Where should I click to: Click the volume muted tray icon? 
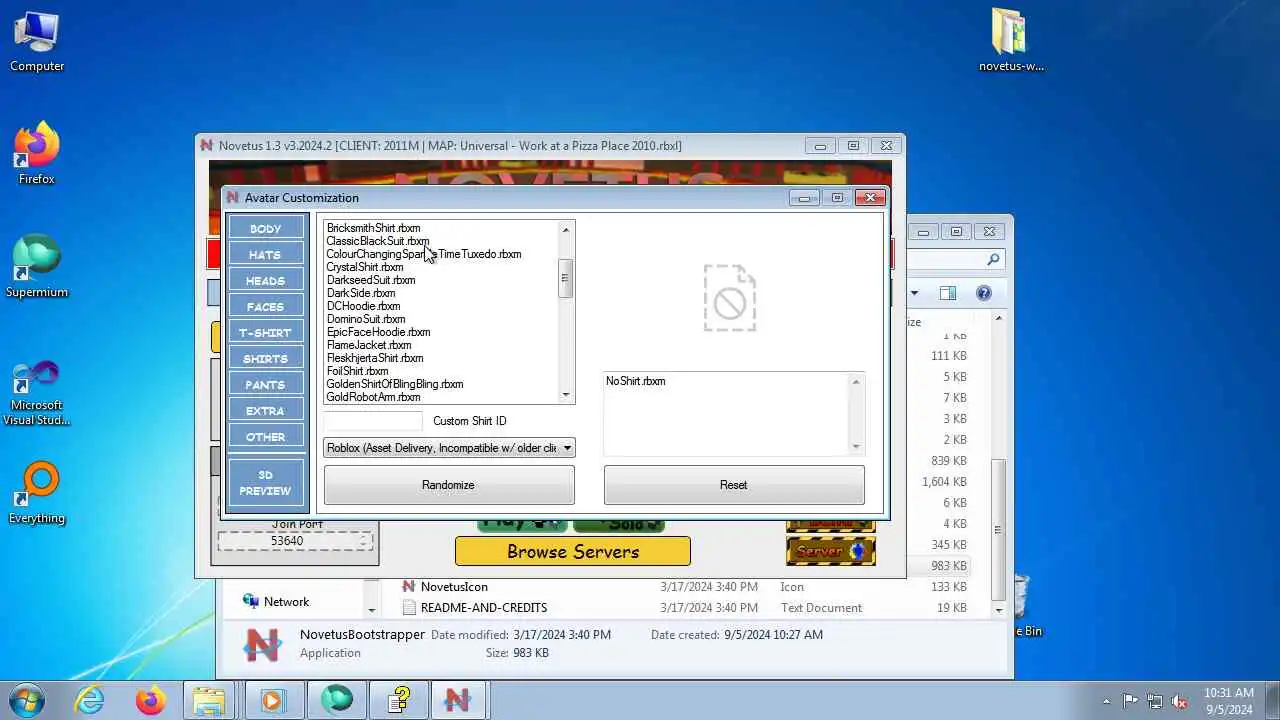[x=1179, y=701]
